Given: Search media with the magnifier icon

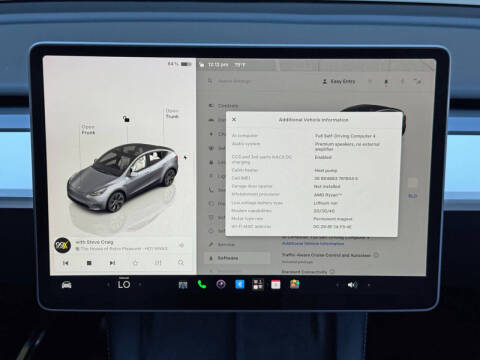Looking at the screenshot, I should pyautogui.click(x=181, y=263).
